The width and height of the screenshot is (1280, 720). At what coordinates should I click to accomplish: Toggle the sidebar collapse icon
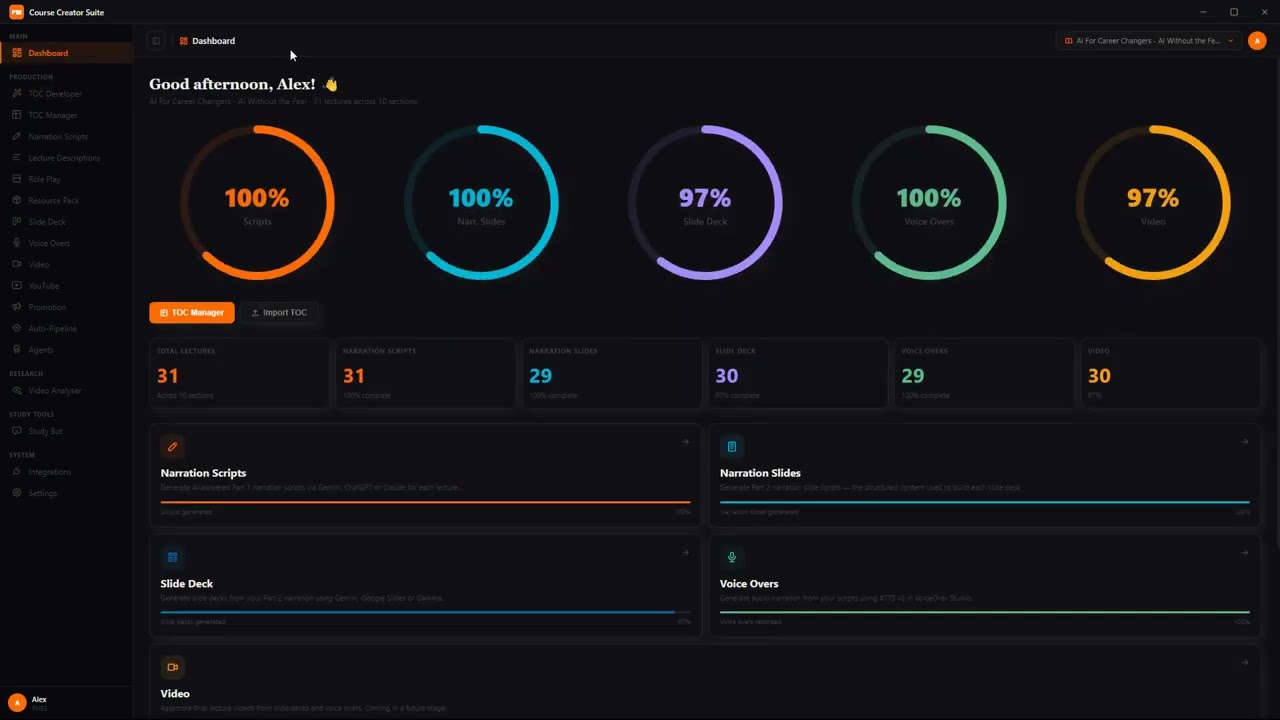[155, 41]
